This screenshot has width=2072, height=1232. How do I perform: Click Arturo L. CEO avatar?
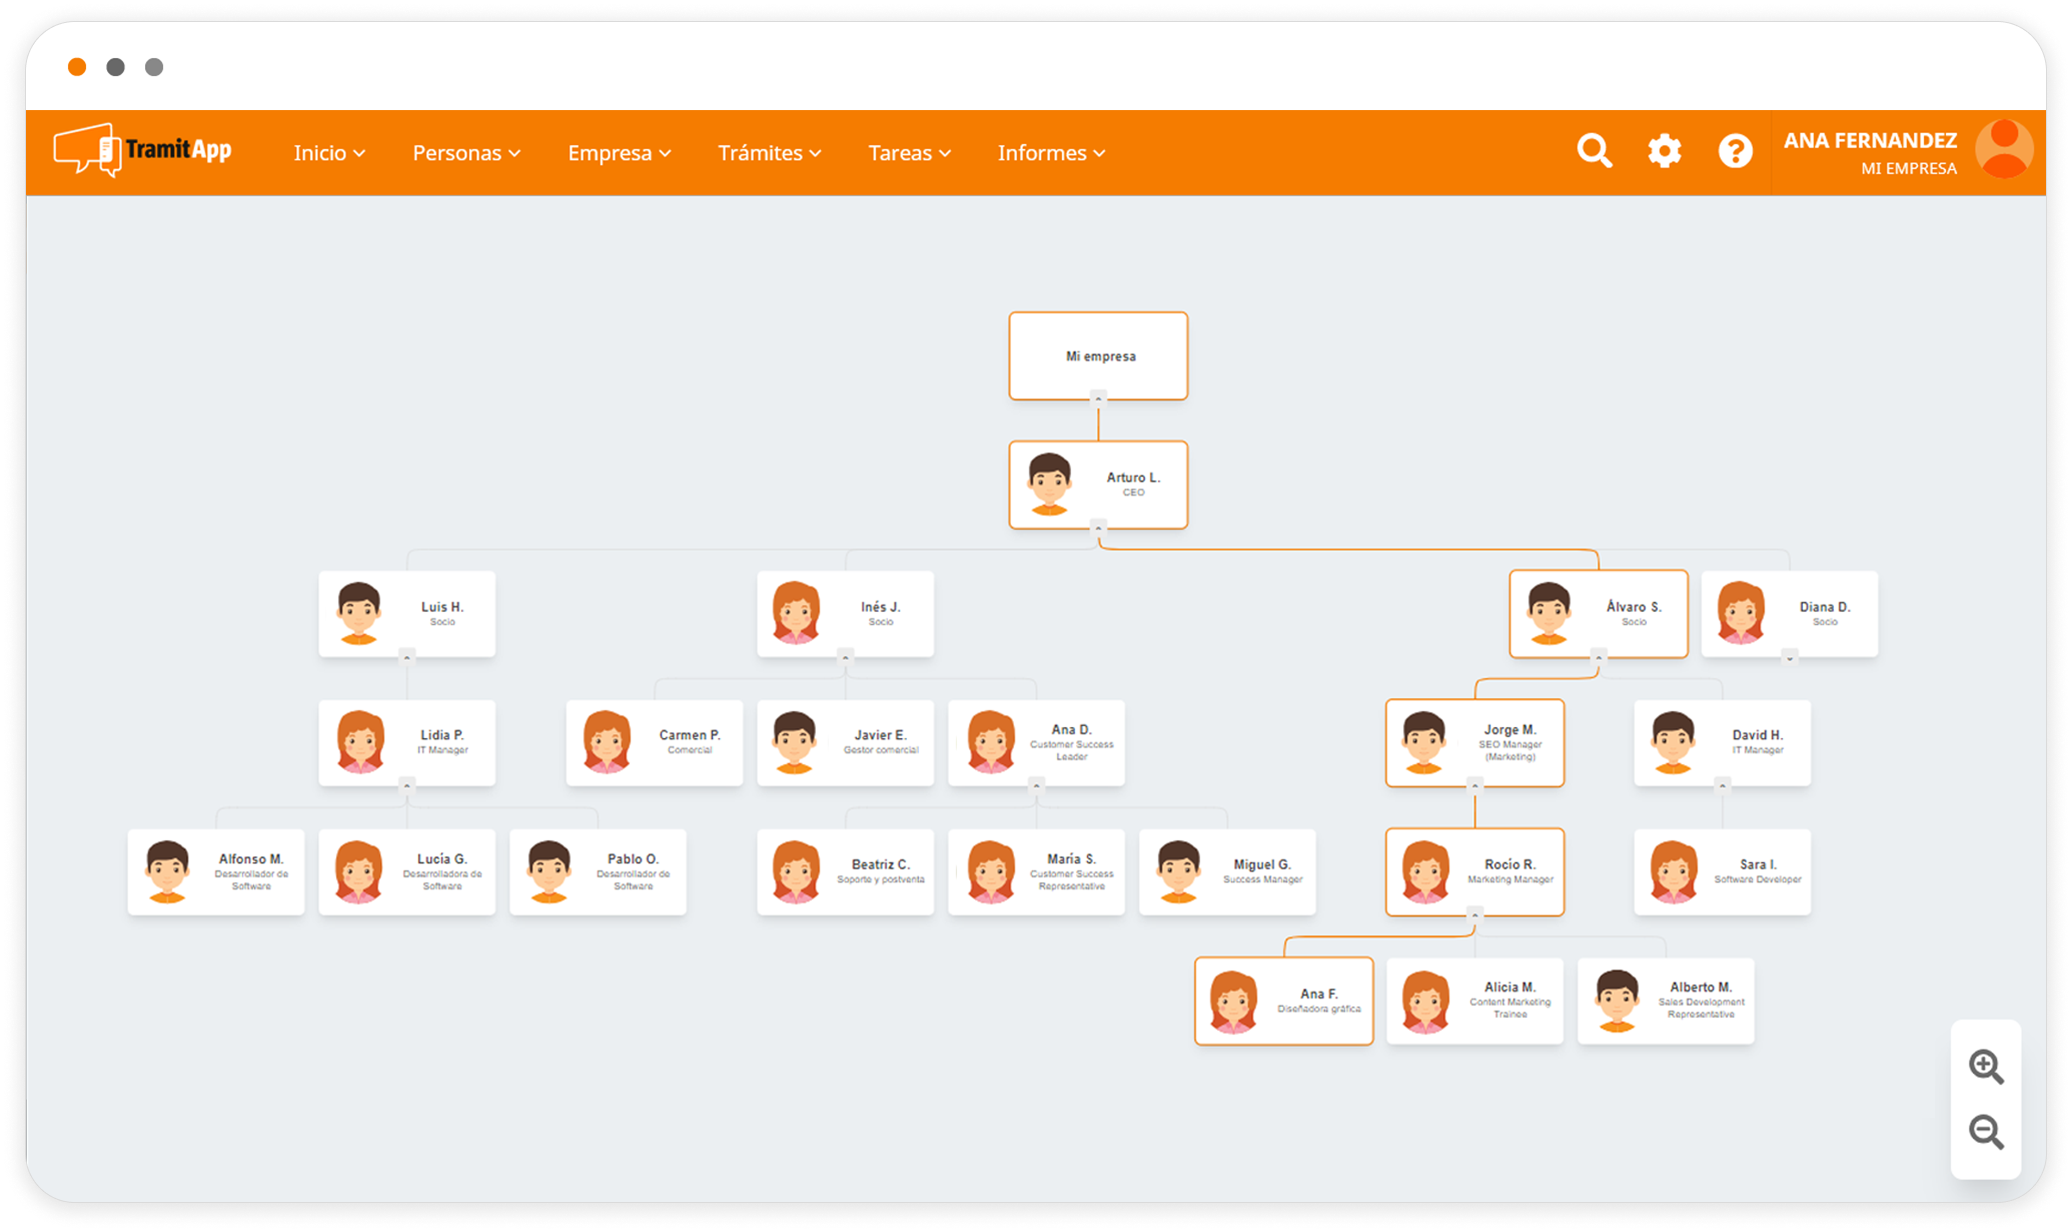point(1049,484)
